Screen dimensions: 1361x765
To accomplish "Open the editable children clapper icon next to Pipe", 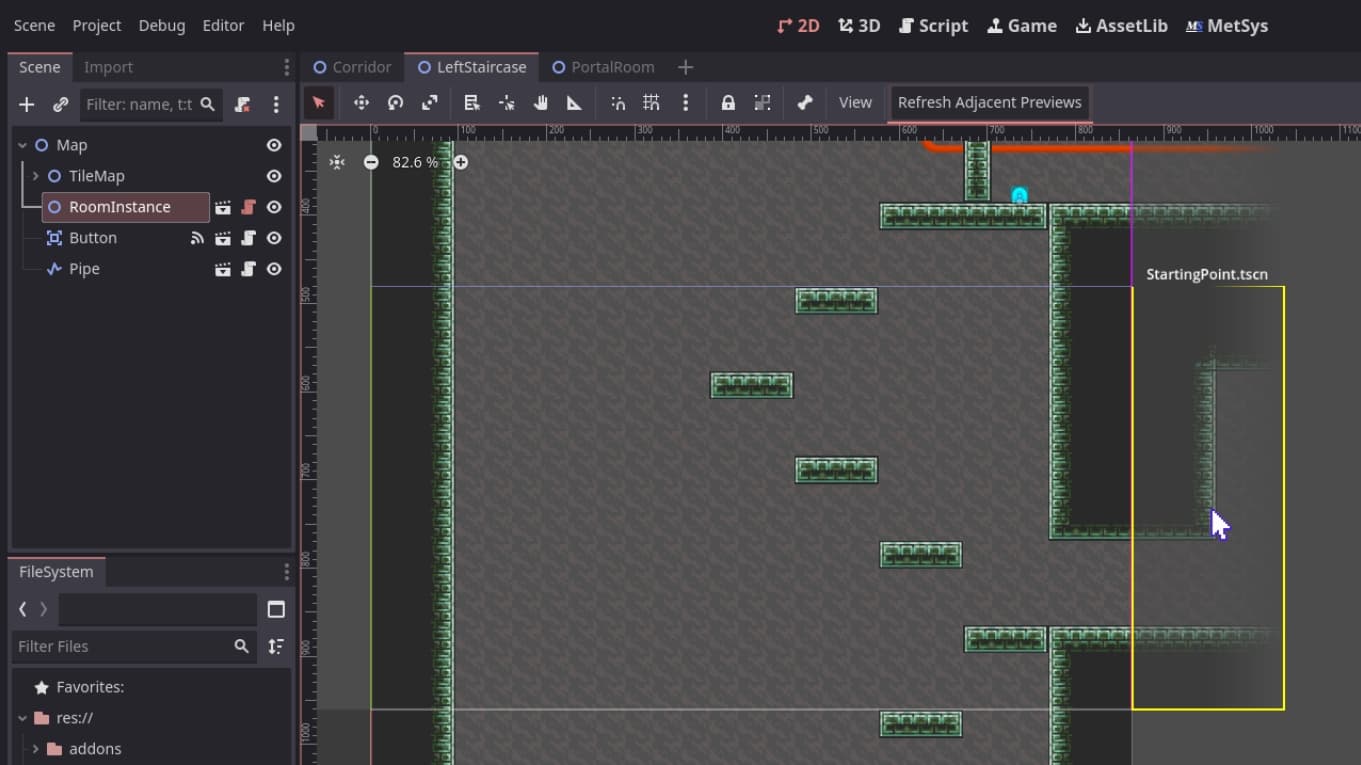I will pyautogui.click(x=222, y=268).
